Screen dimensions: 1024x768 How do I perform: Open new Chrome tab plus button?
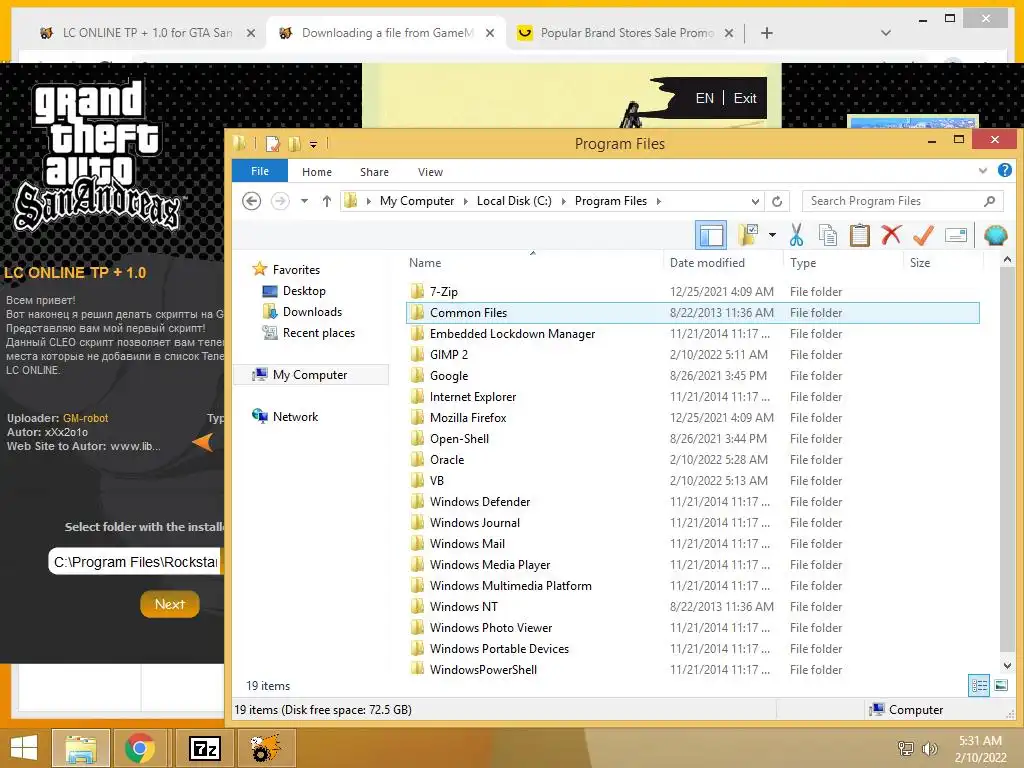point(767,33)
